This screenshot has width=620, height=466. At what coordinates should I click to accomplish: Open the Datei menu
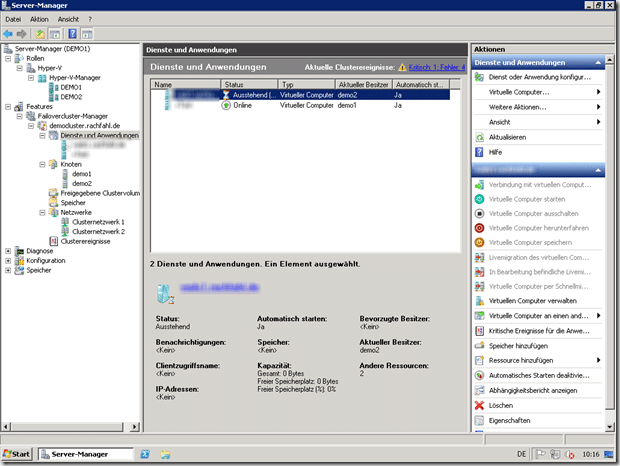(x=13, y=19)
